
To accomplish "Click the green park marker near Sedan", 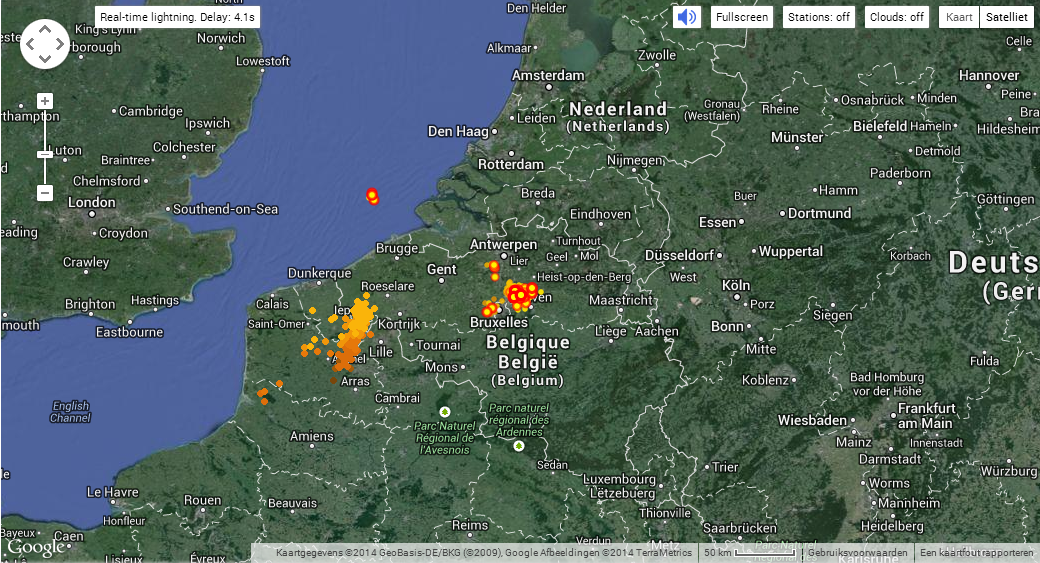I will 519,446.
